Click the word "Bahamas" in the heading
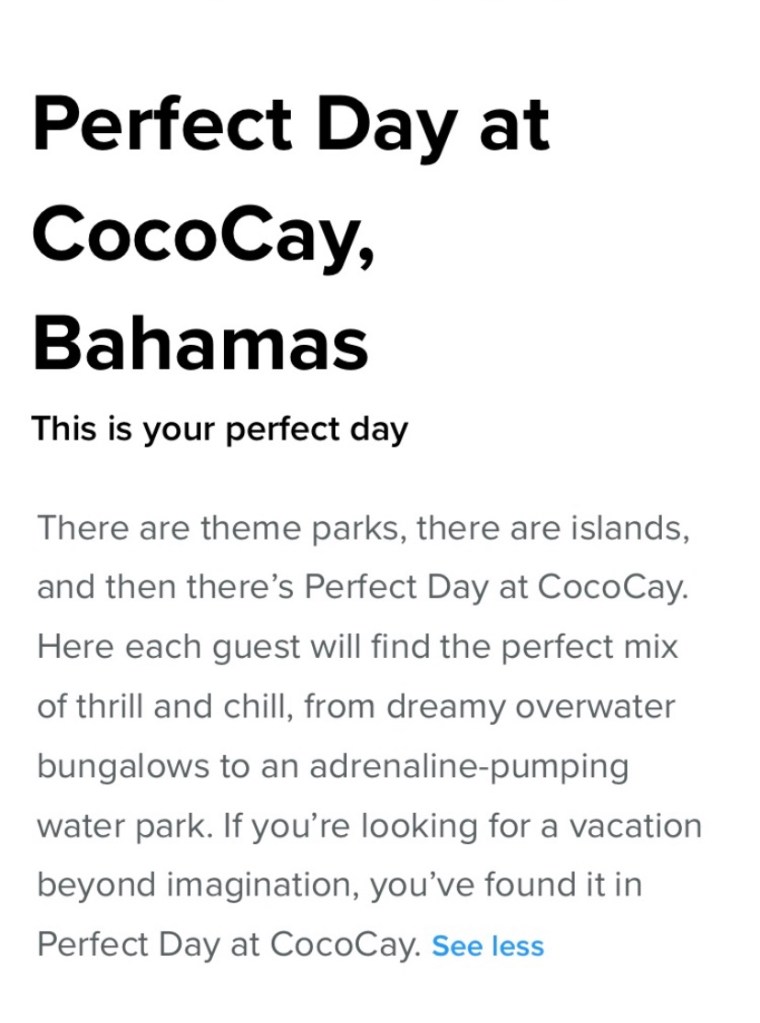 (200, 343)
